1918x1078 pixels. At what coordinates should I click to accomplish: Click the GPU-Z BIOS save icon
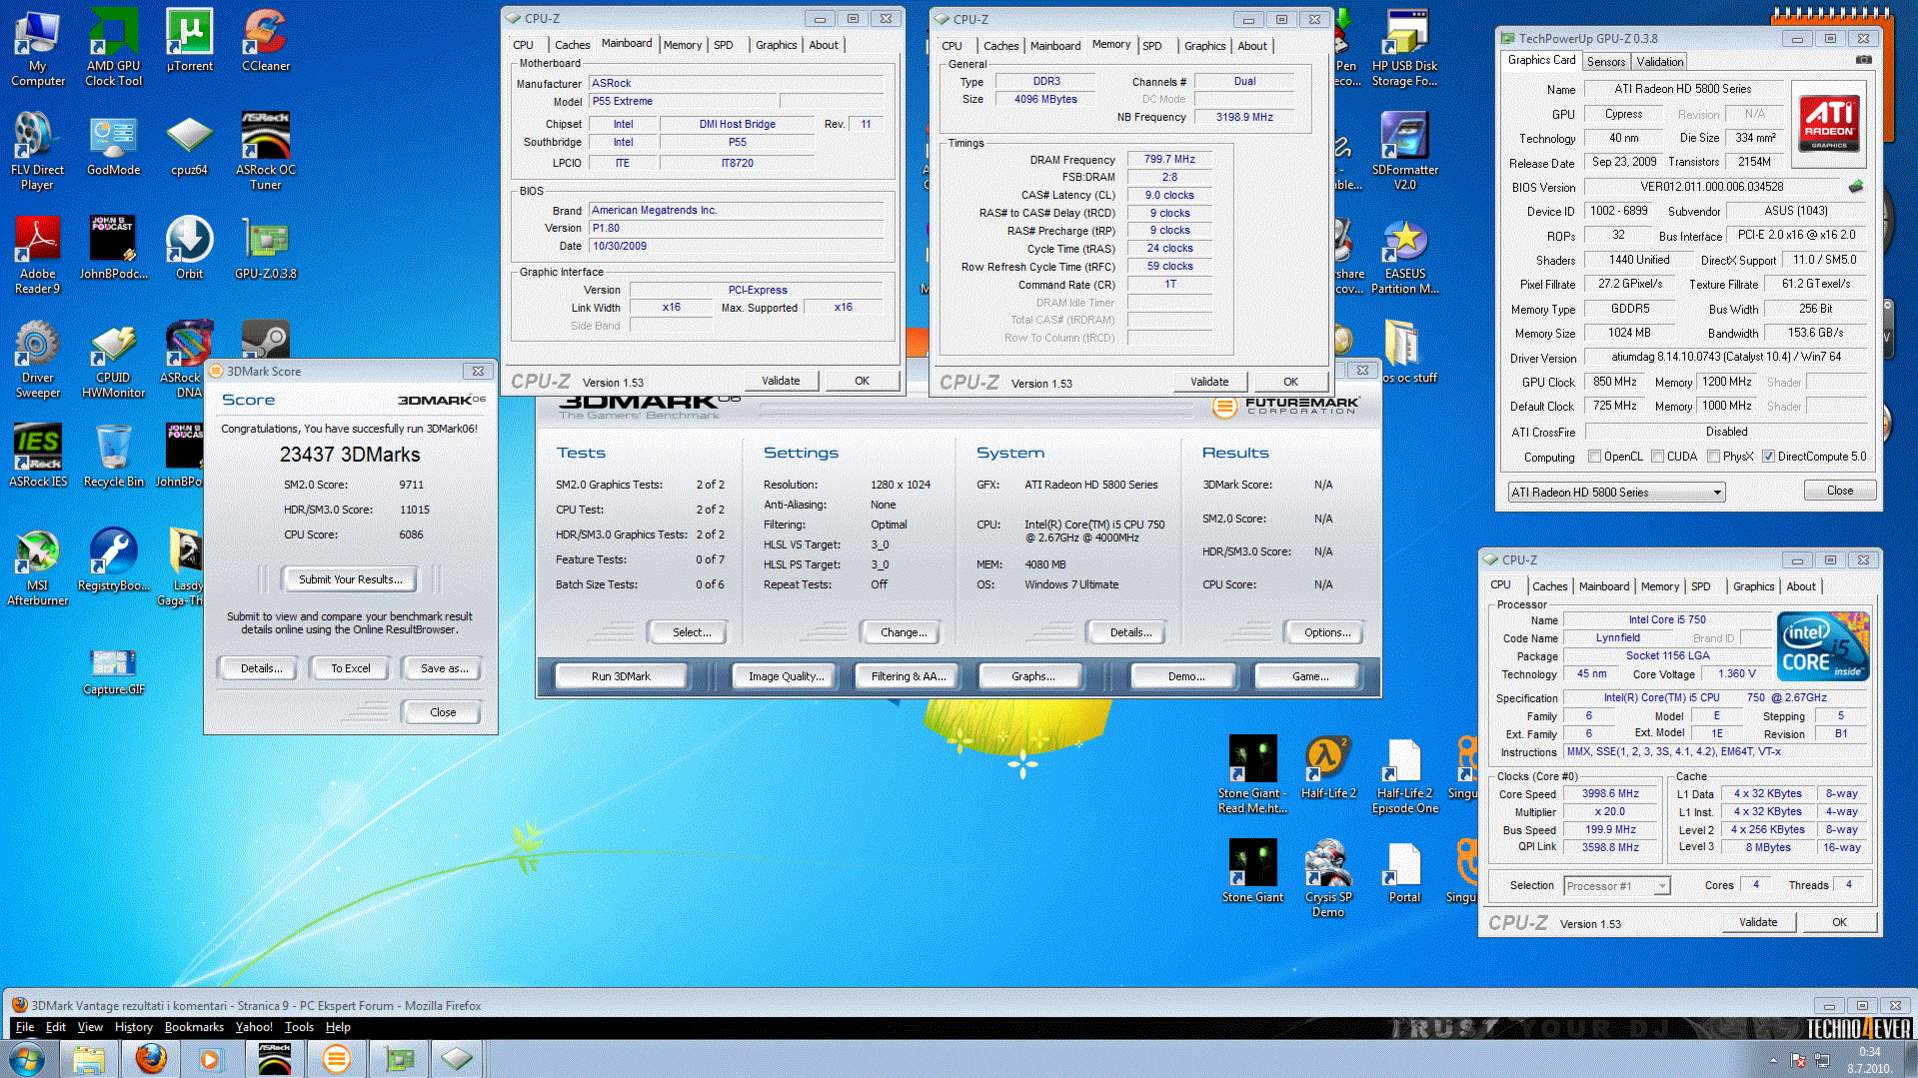[x=1856, y=187]
